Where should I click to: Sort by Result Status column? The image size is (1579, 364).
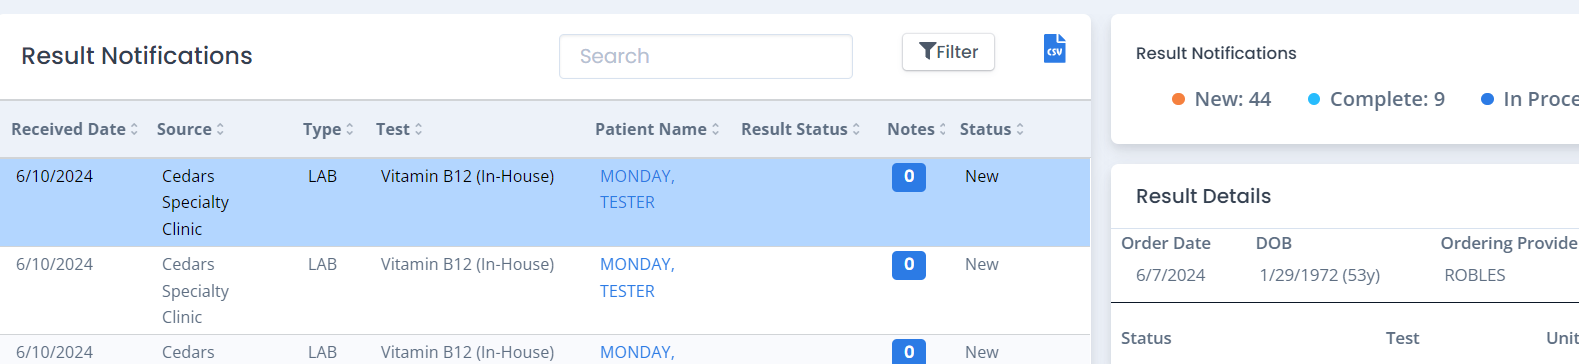800,129
